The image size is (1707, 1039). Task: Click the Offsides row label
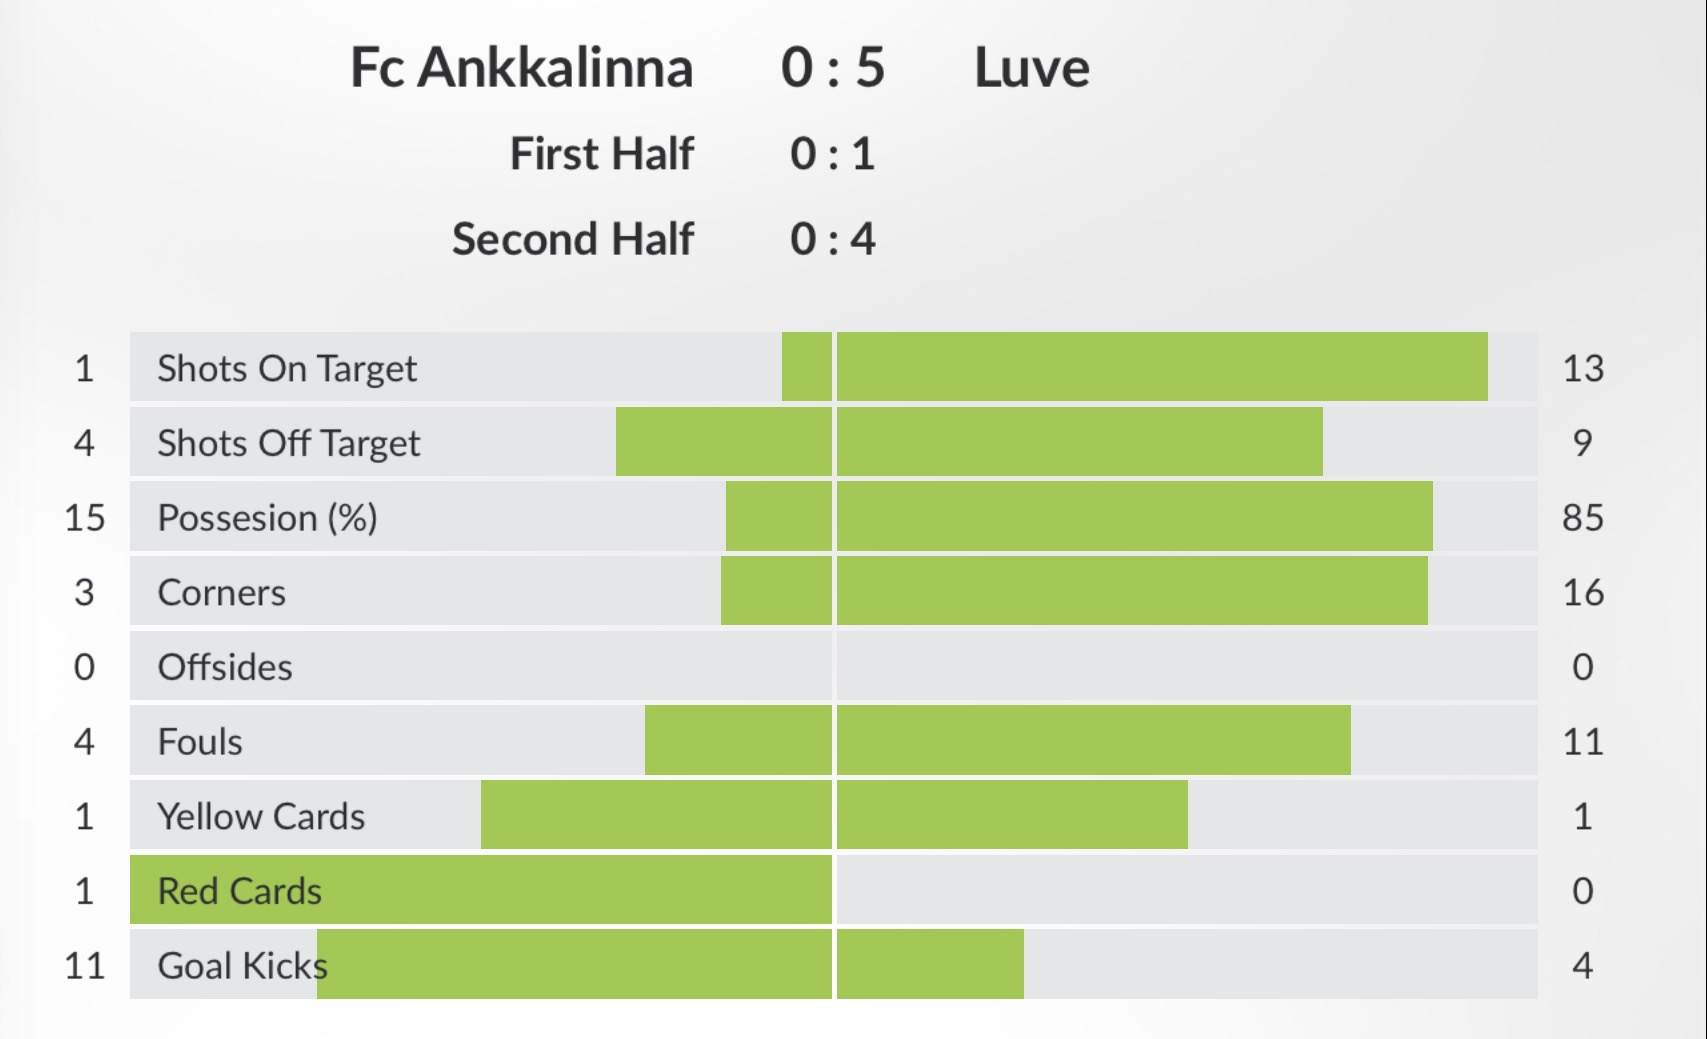pyautogui.click(x=225, y=667)
